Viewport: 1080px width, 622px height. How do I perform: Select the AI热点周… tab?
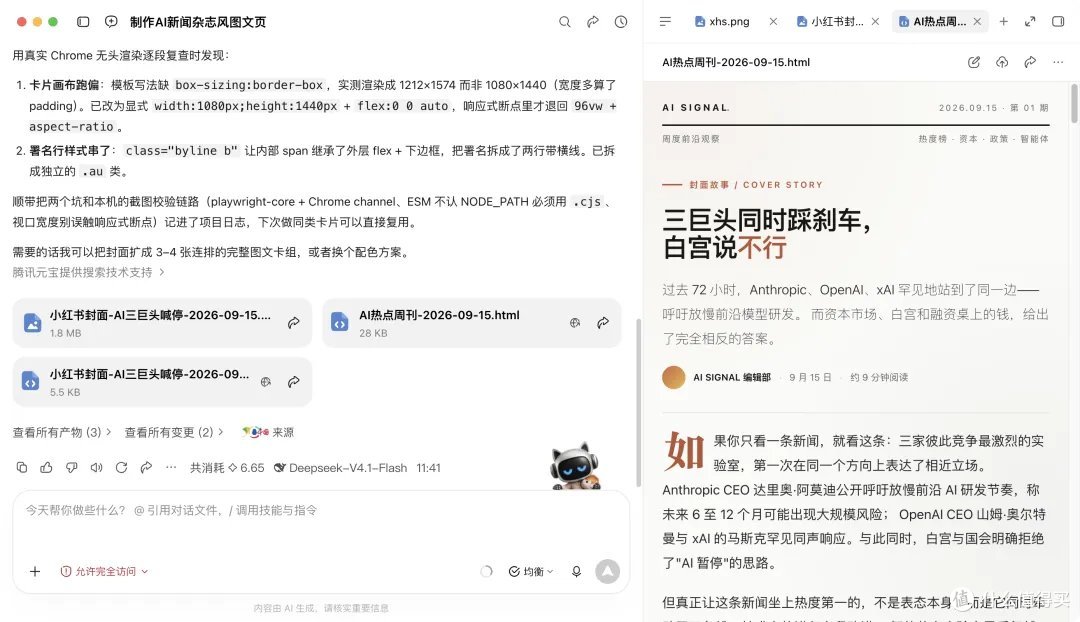(x=933, y=21)
